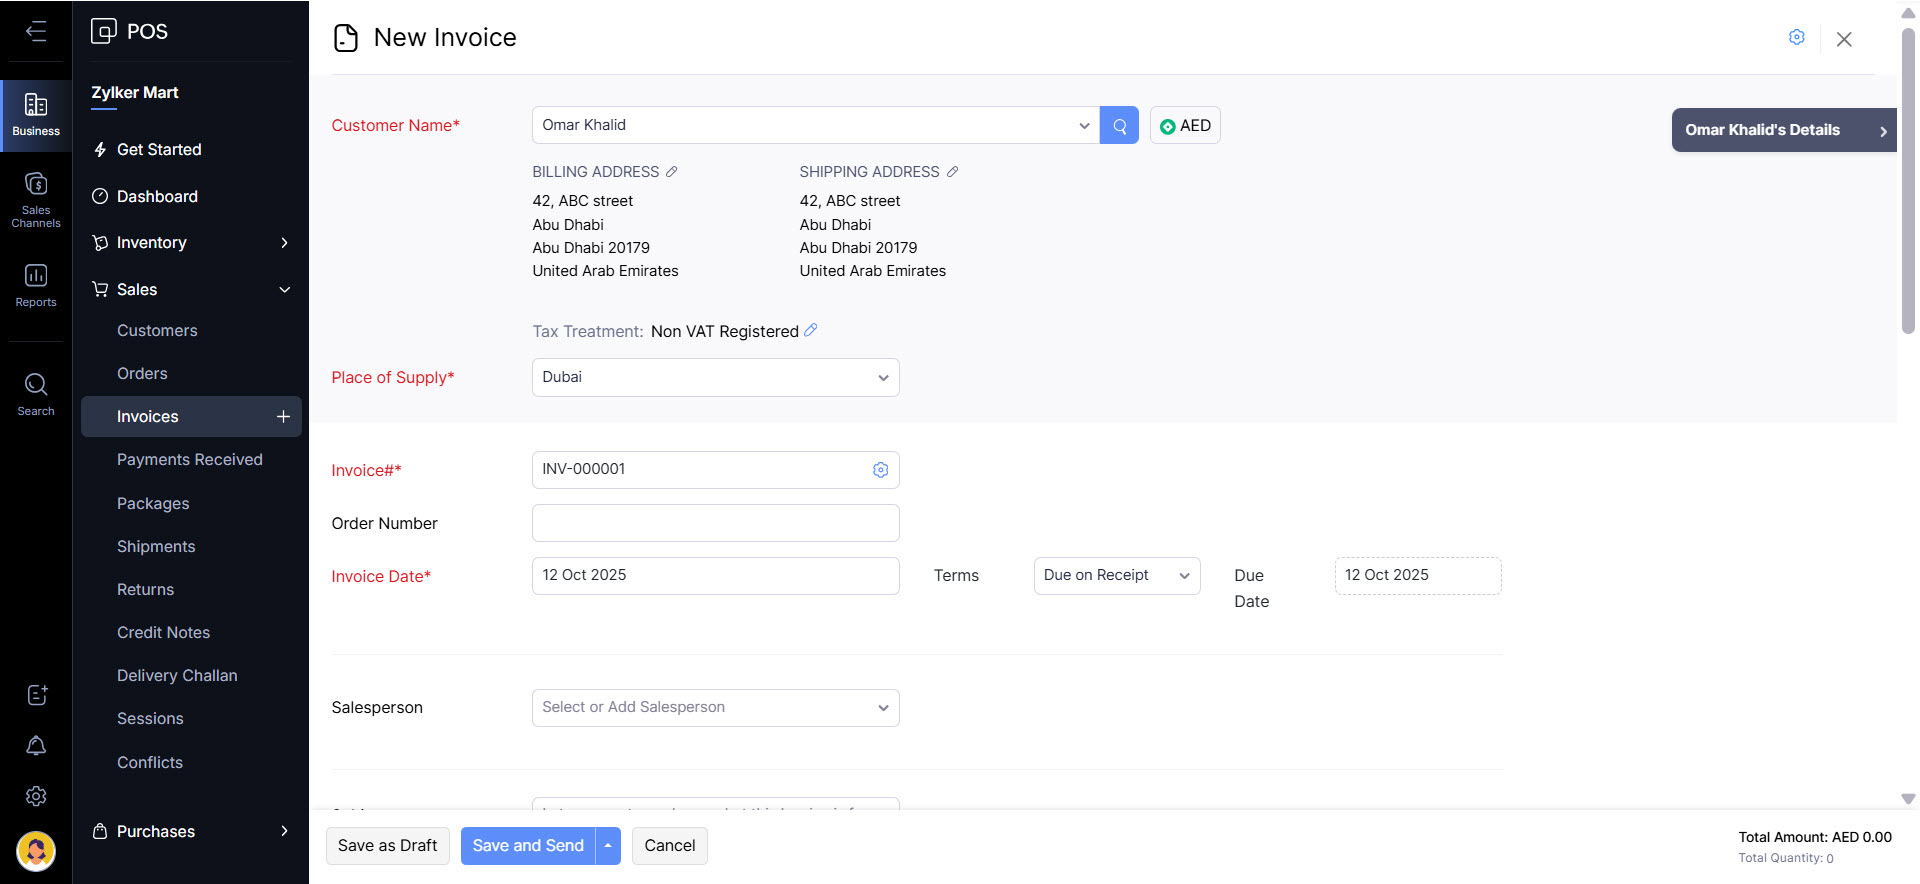Open the notifications bell icon
Screen dimensions: 1920x884
[36, 746]
